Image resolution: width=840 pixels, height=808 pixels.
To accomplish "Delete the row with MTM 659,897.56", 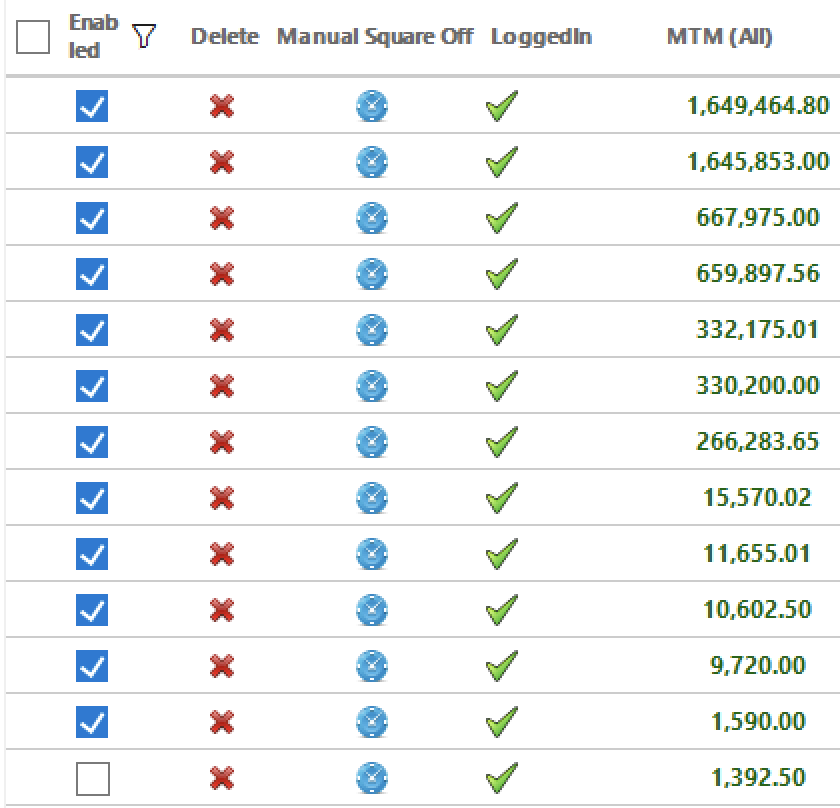I will click(222, 274).
